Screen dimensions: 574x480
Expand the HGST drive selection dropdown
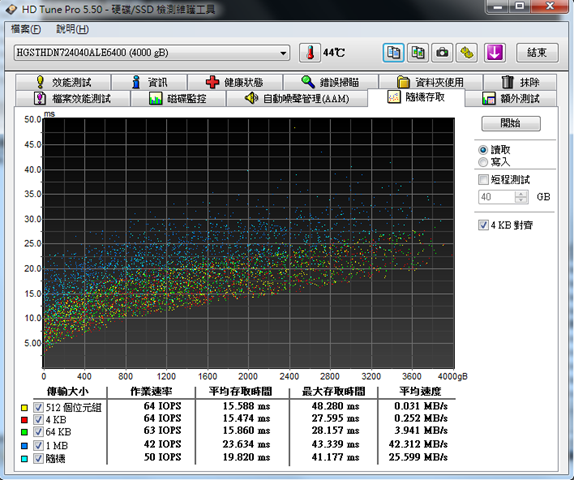click(283, 53)
